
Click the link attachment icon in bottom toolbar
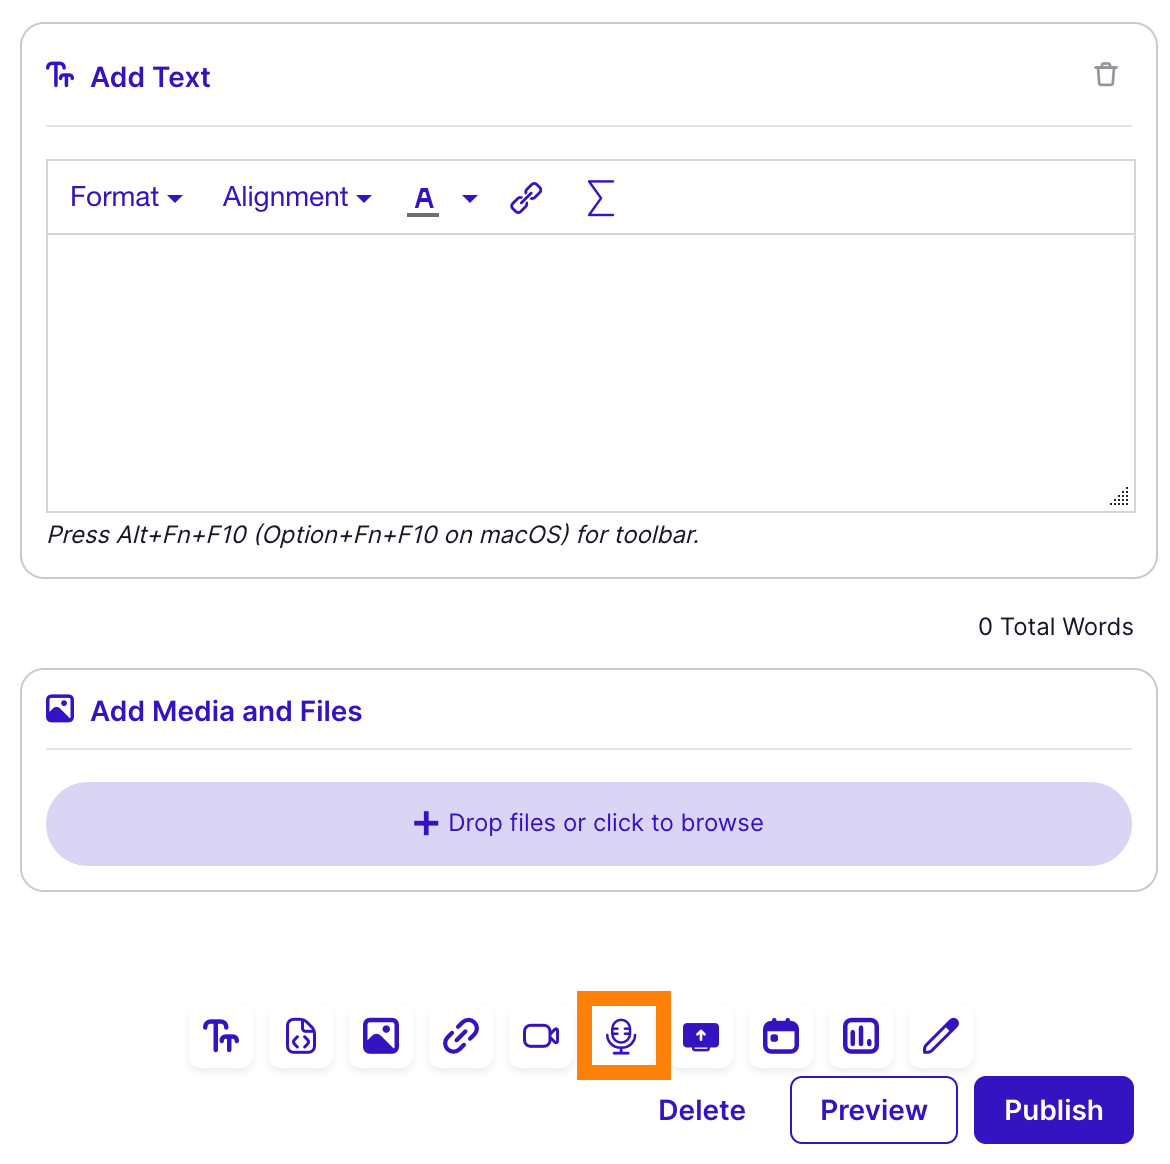[461, 1036]
